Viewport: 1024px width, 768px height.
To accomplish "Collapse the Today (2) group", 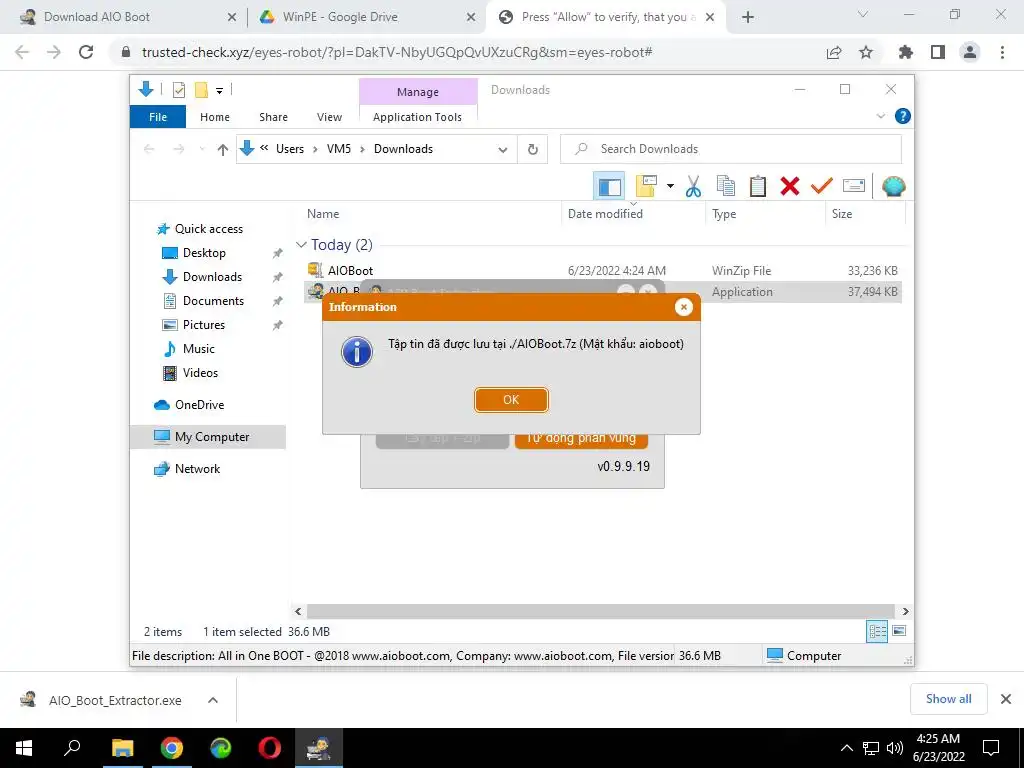I will pos(301,245).
